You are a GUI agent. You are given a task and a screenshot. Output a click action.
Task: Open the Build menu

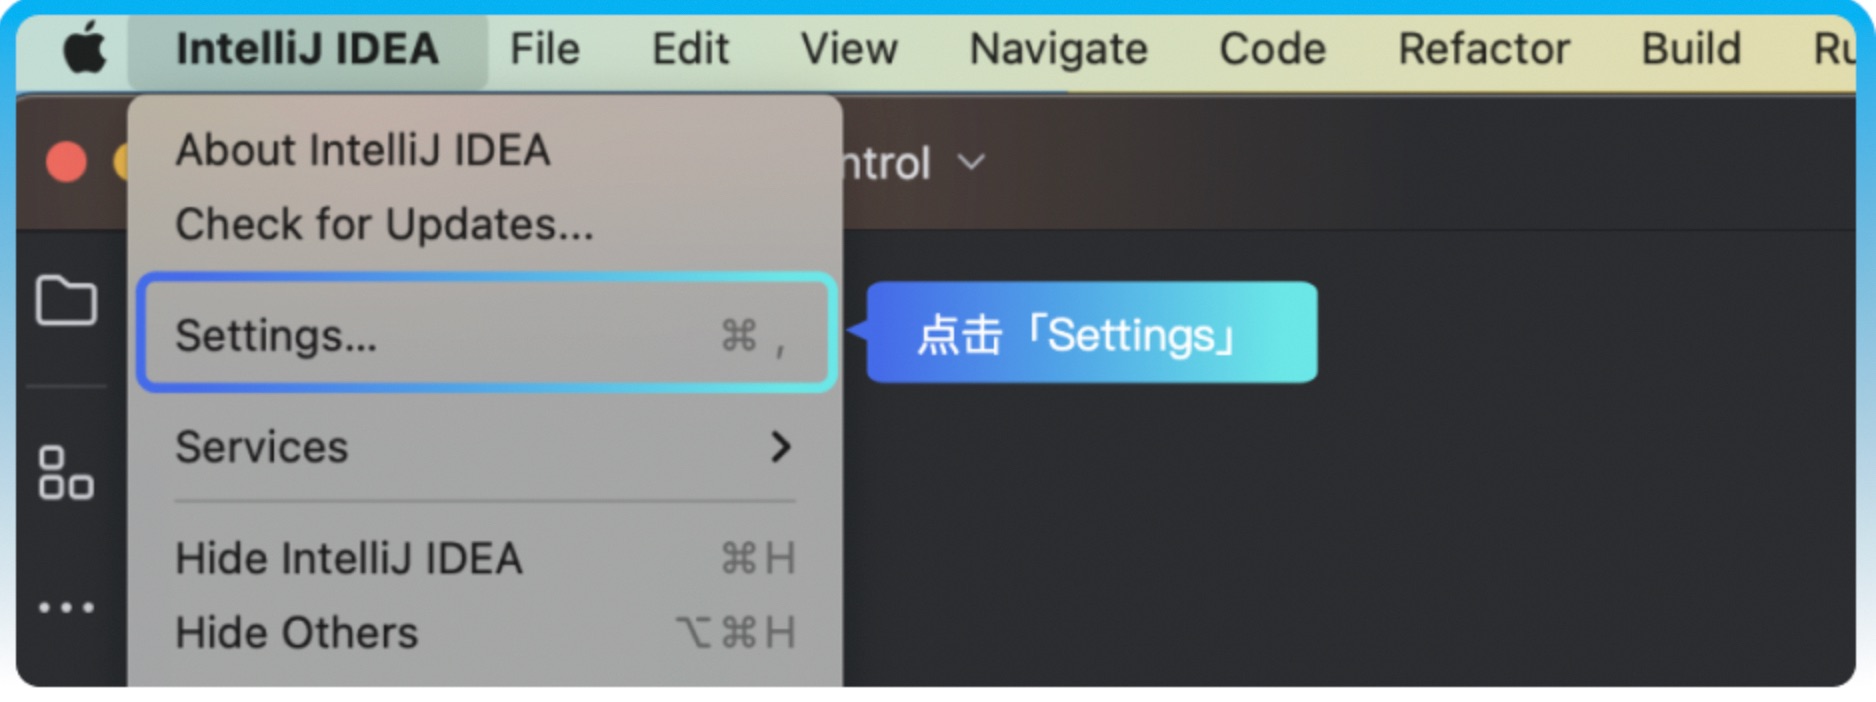point(1690,48)
